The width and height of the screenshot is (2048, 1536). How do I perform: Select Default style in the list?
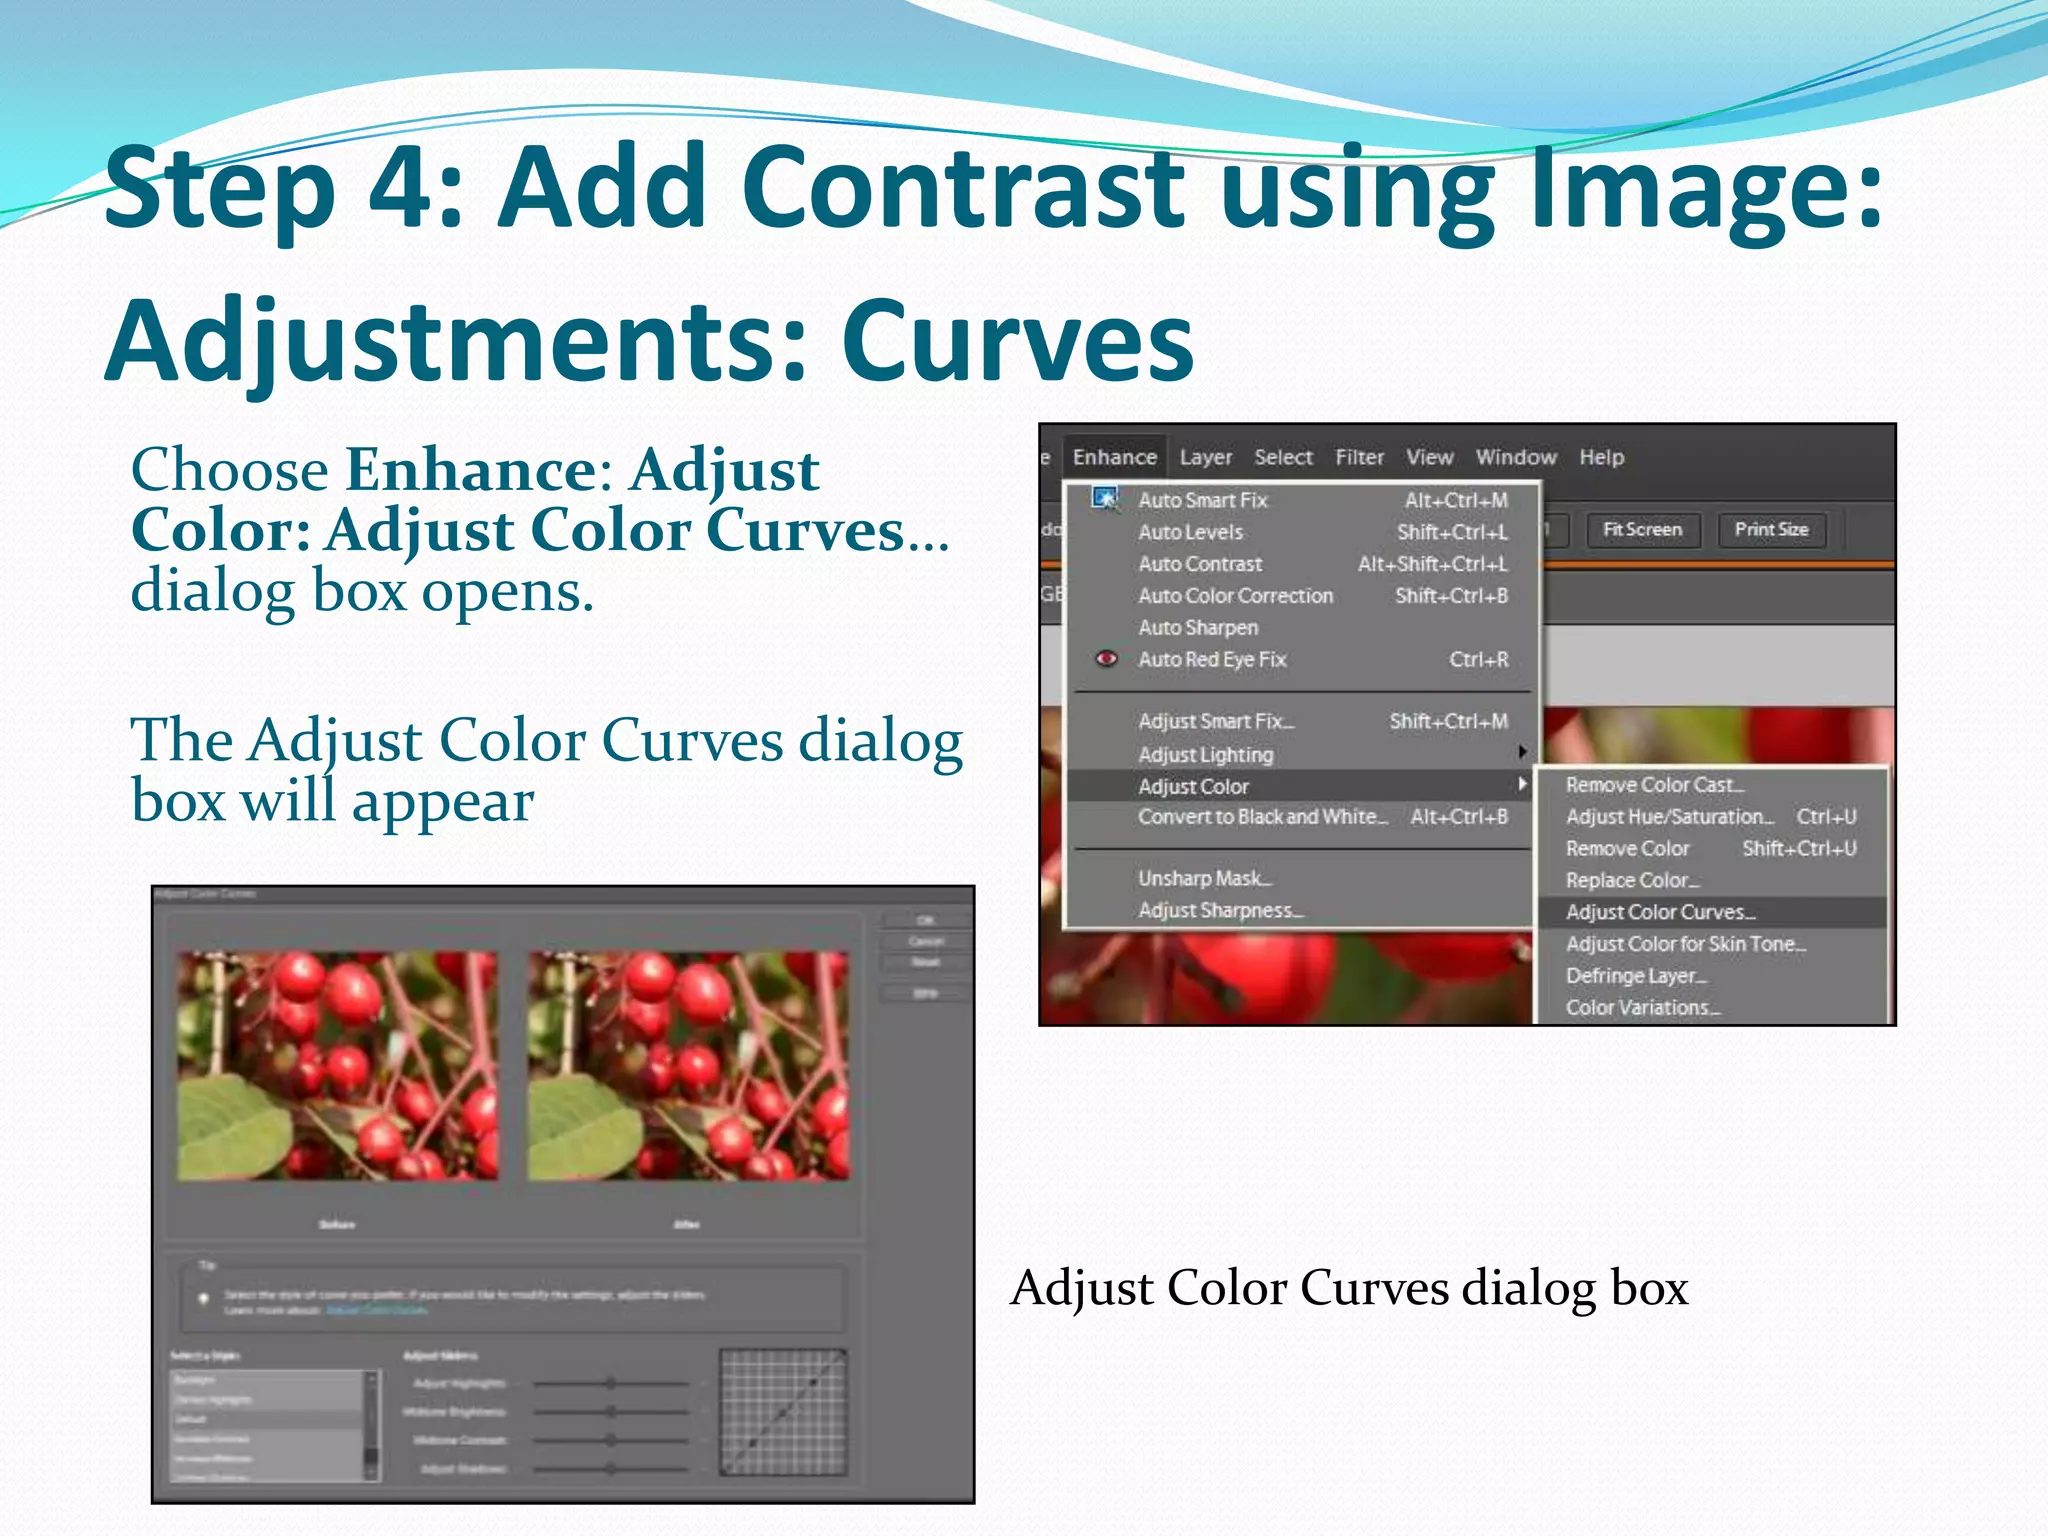tap(266, 1419)
